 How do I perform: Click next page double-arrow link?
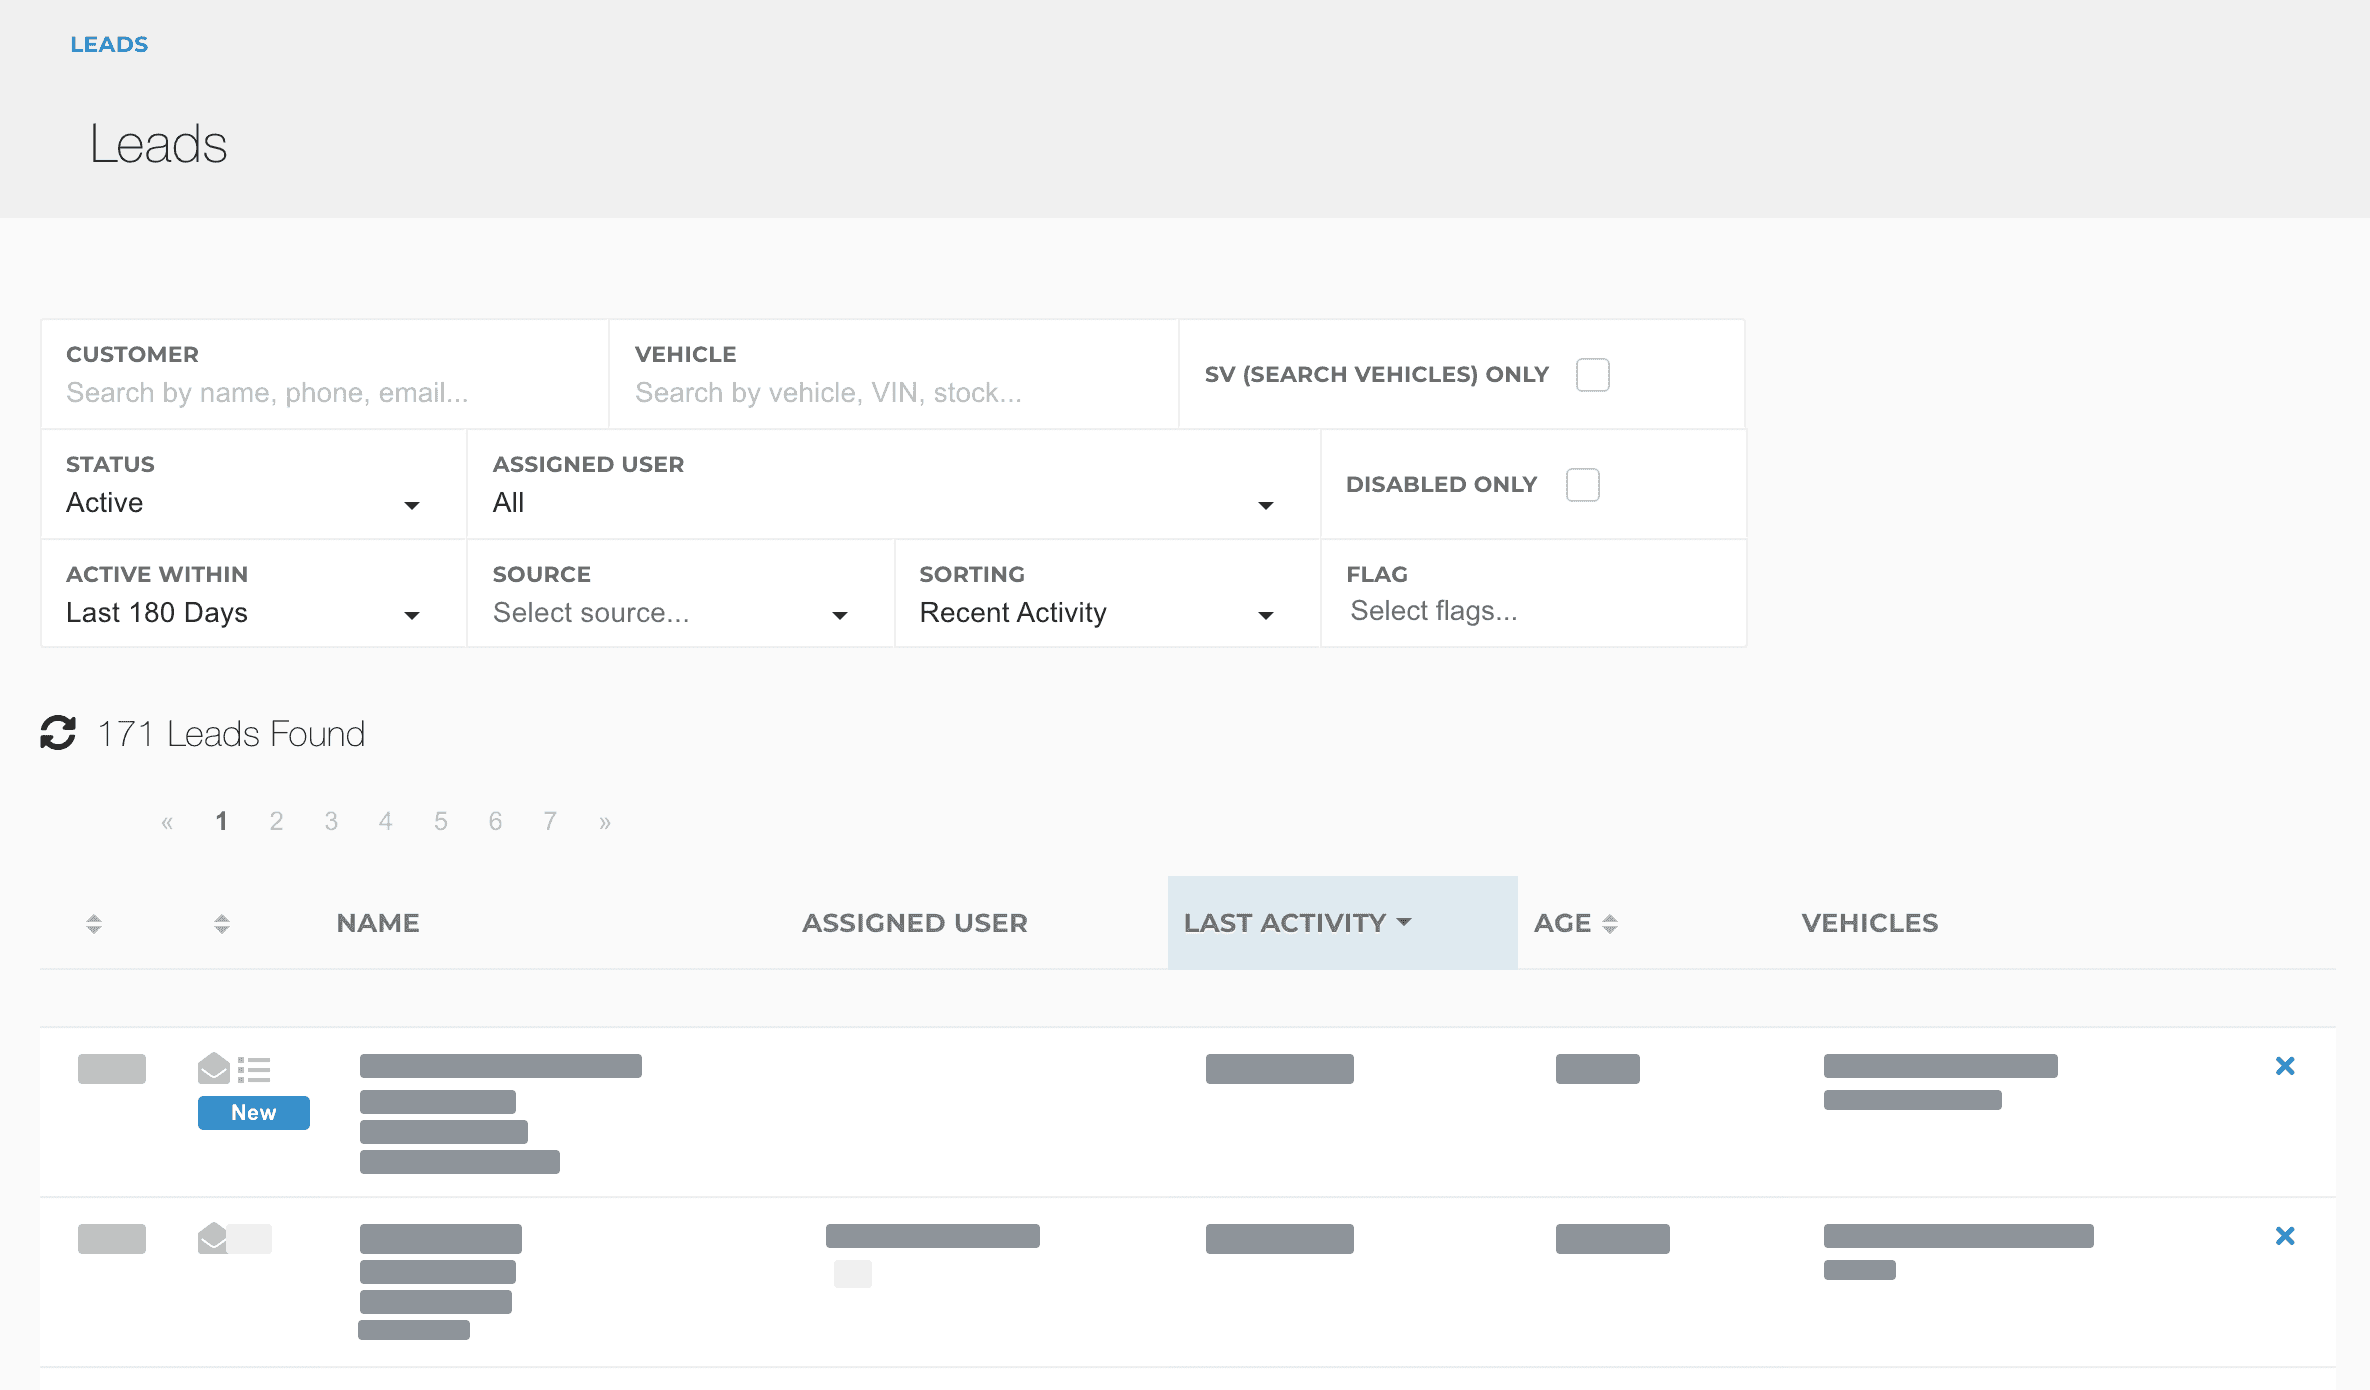click(604, 822)
